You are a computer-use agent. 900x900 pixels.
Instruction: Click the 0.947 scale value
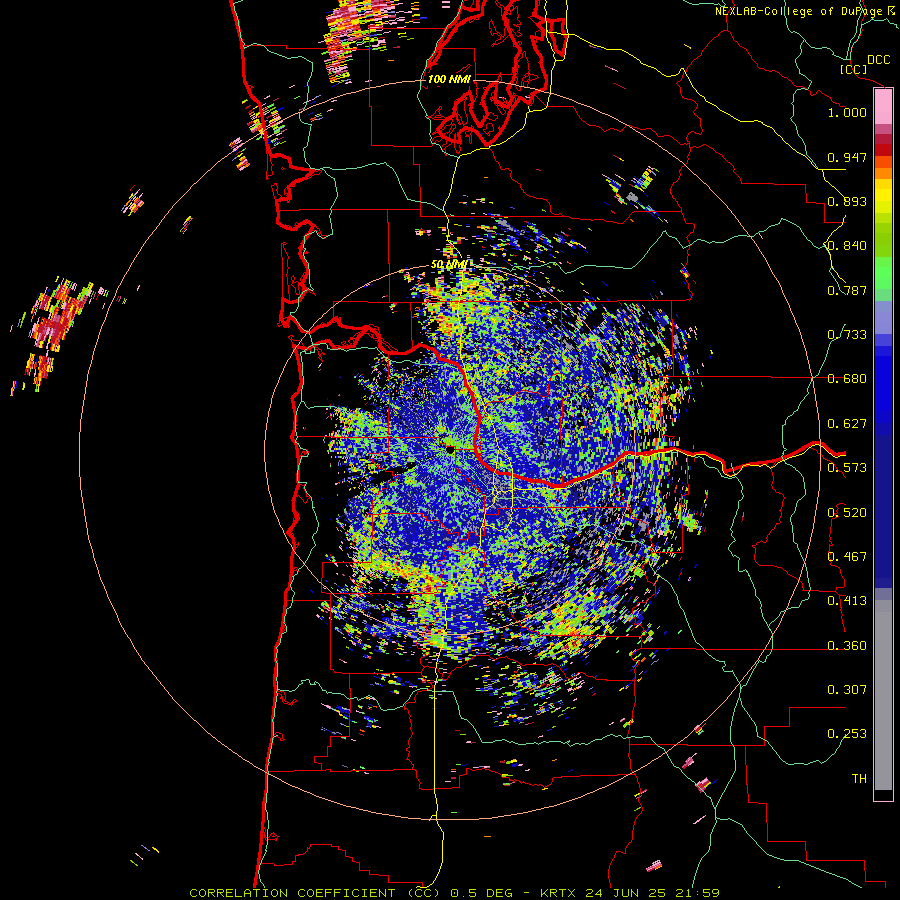coord(847,157)
